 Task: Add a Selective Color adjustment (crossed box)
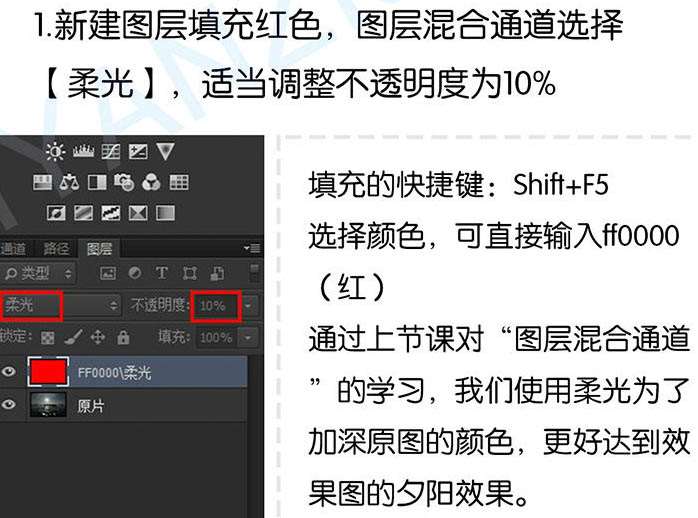[138, 213]
